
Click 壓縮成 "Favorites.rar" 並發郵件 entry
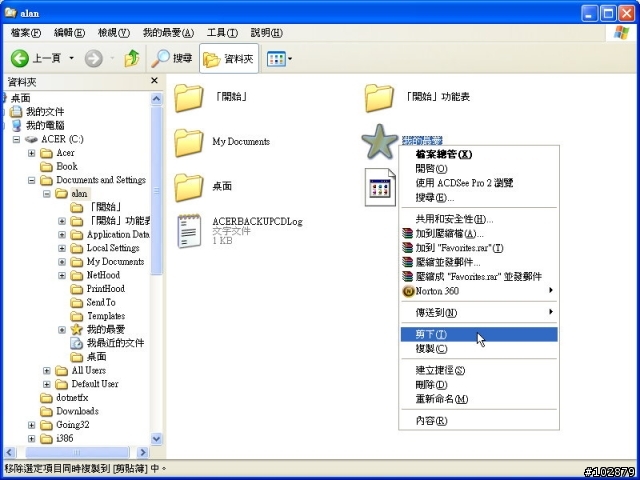click(x=479, y=276)
